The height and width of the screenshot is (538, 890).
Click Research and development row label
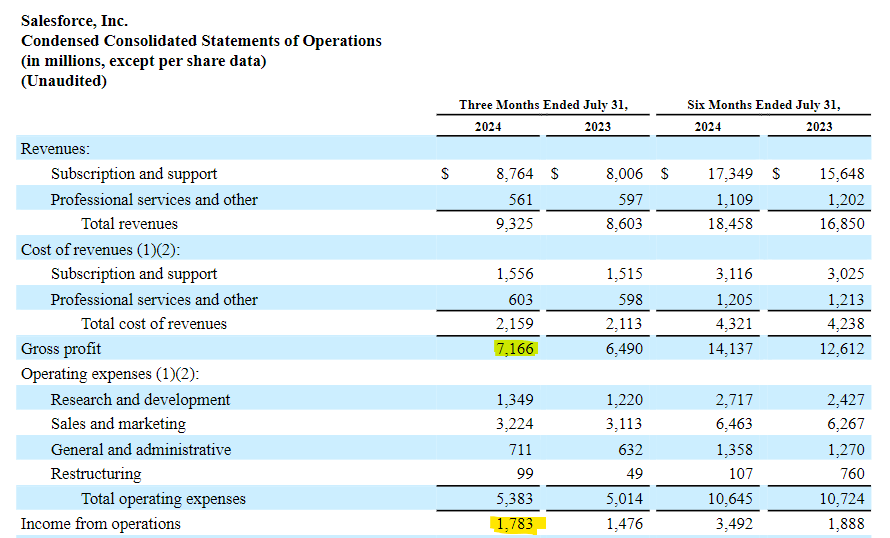[x=140, y=400]
